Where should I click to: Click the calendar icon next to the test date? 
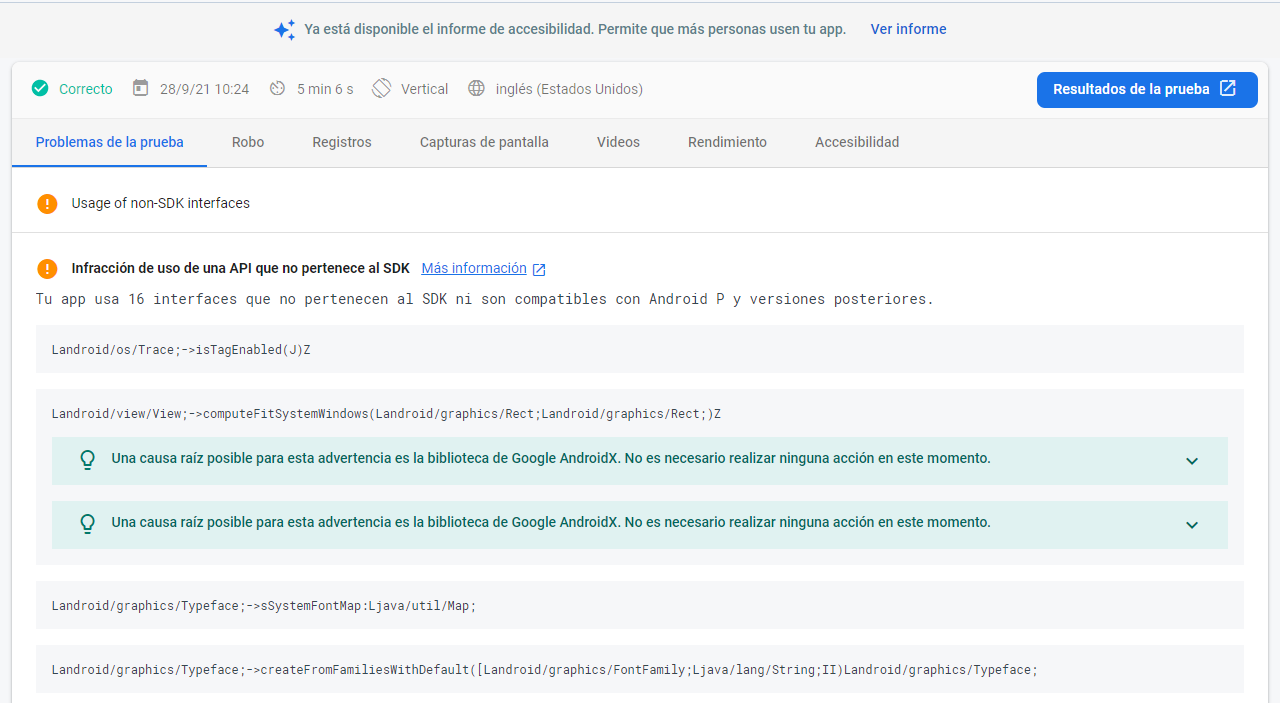[140, 88]
